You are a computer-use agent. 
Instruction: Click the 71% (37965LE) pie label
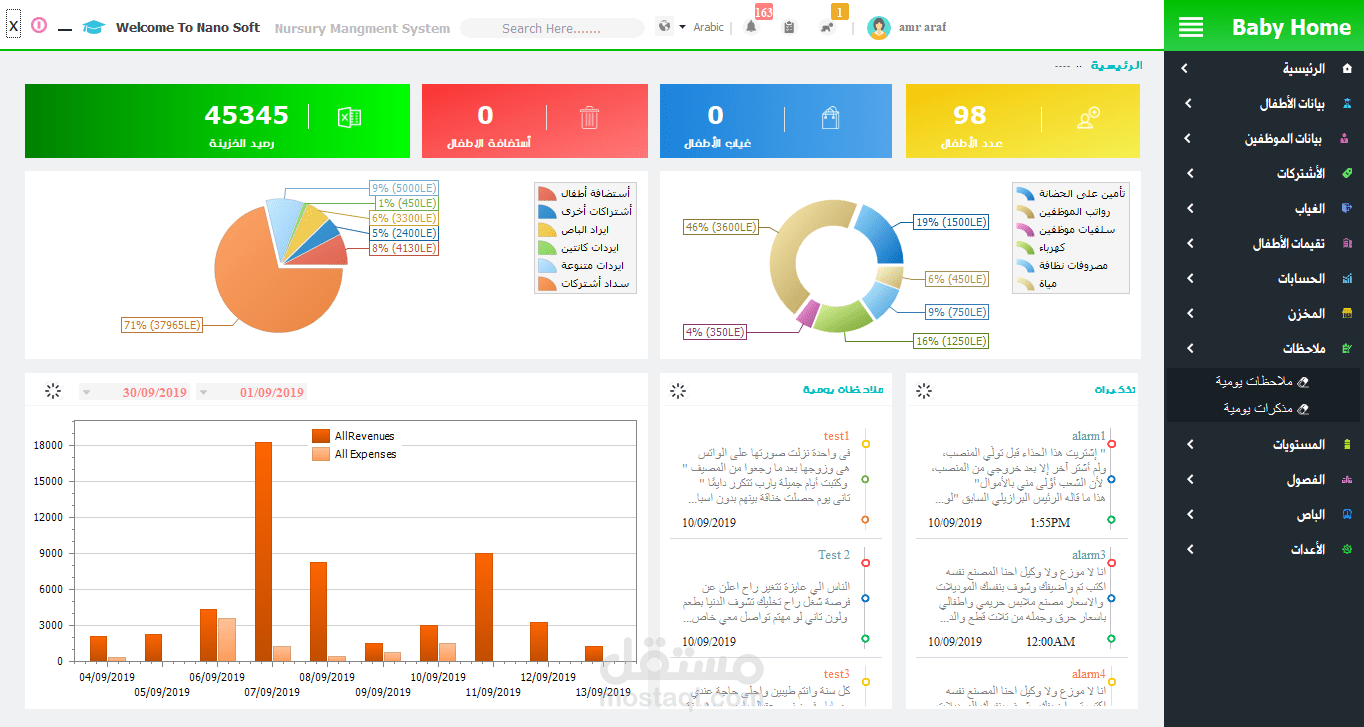(x=162, y=325)
